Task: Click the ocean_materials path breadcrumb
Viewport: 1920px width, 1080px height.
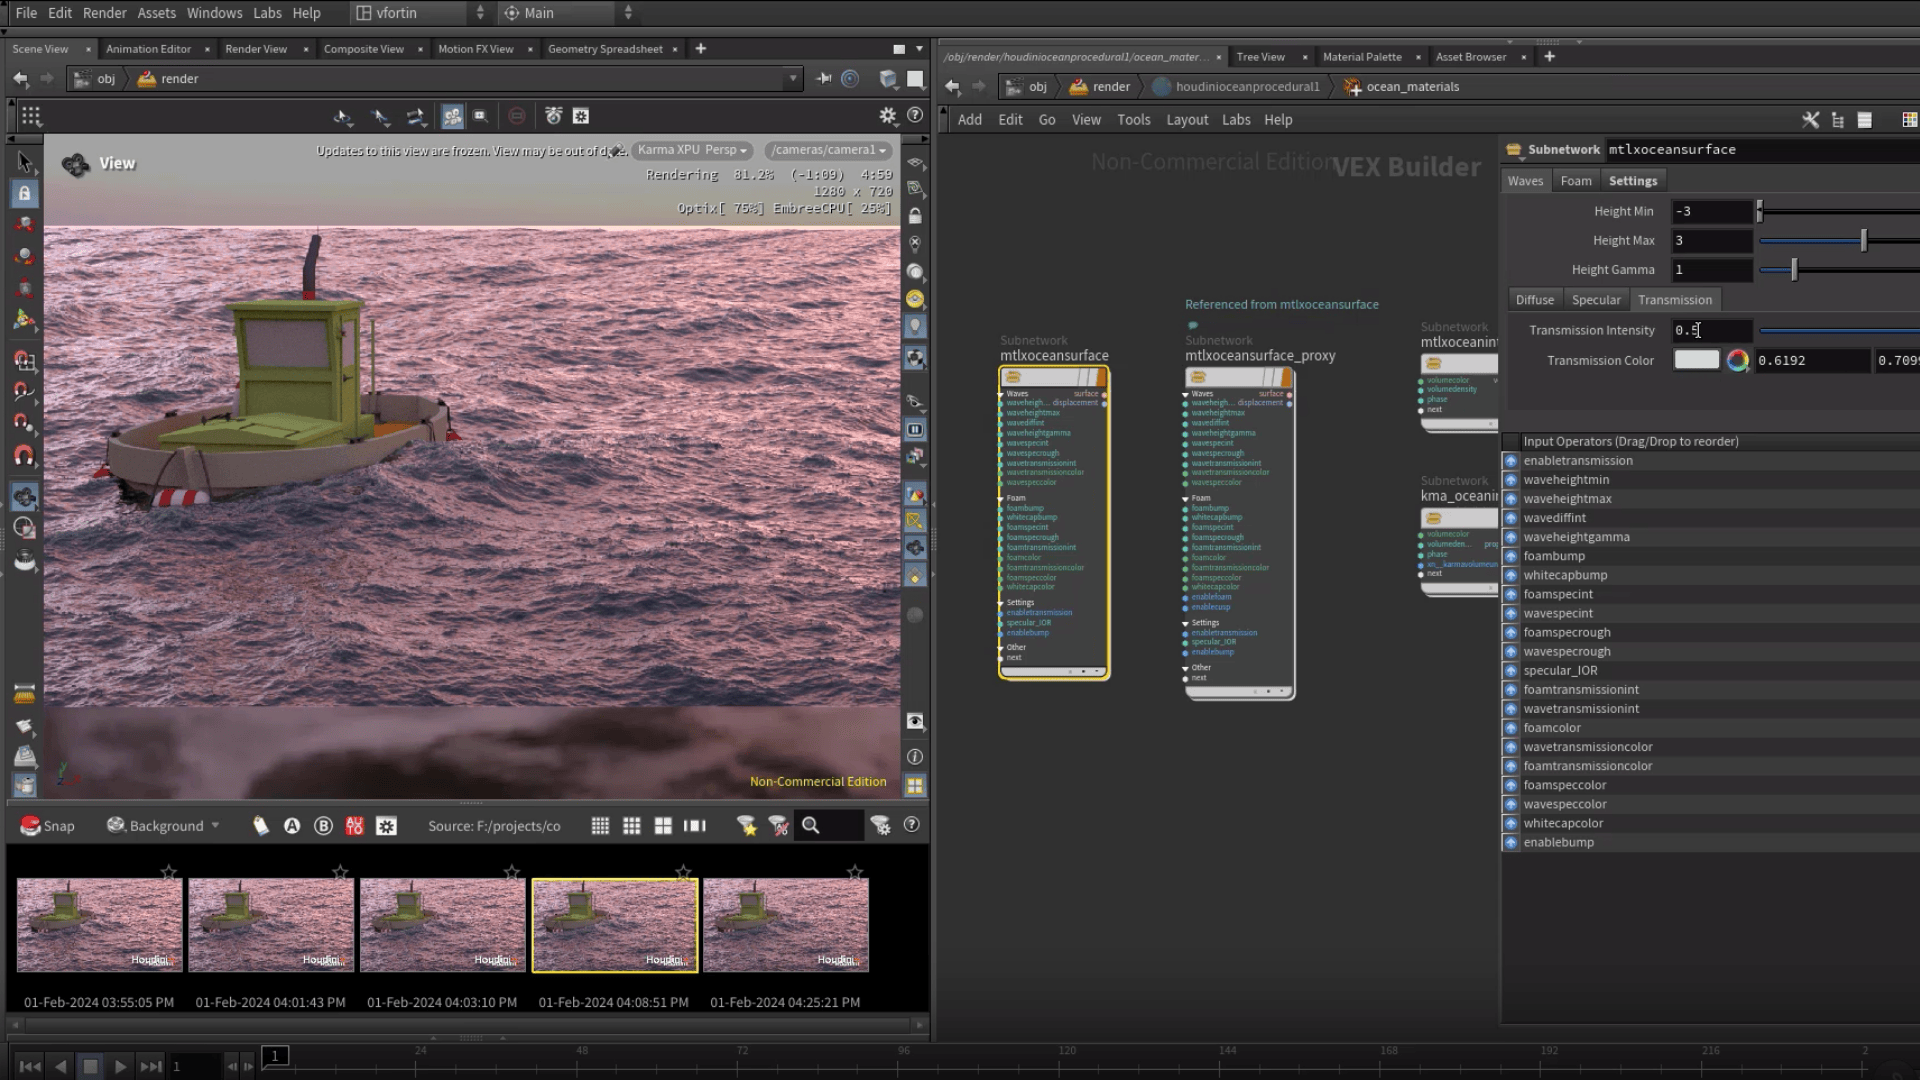Action: [1401, 87]
